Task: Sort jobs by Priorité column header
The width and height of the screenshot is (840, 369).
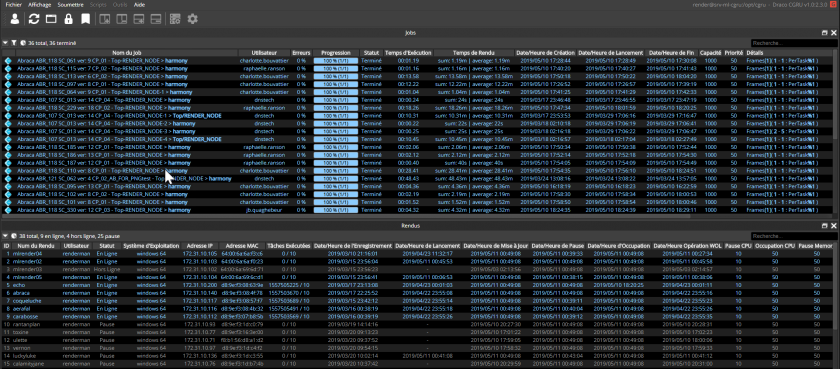Action: click(x=733, y=53)
